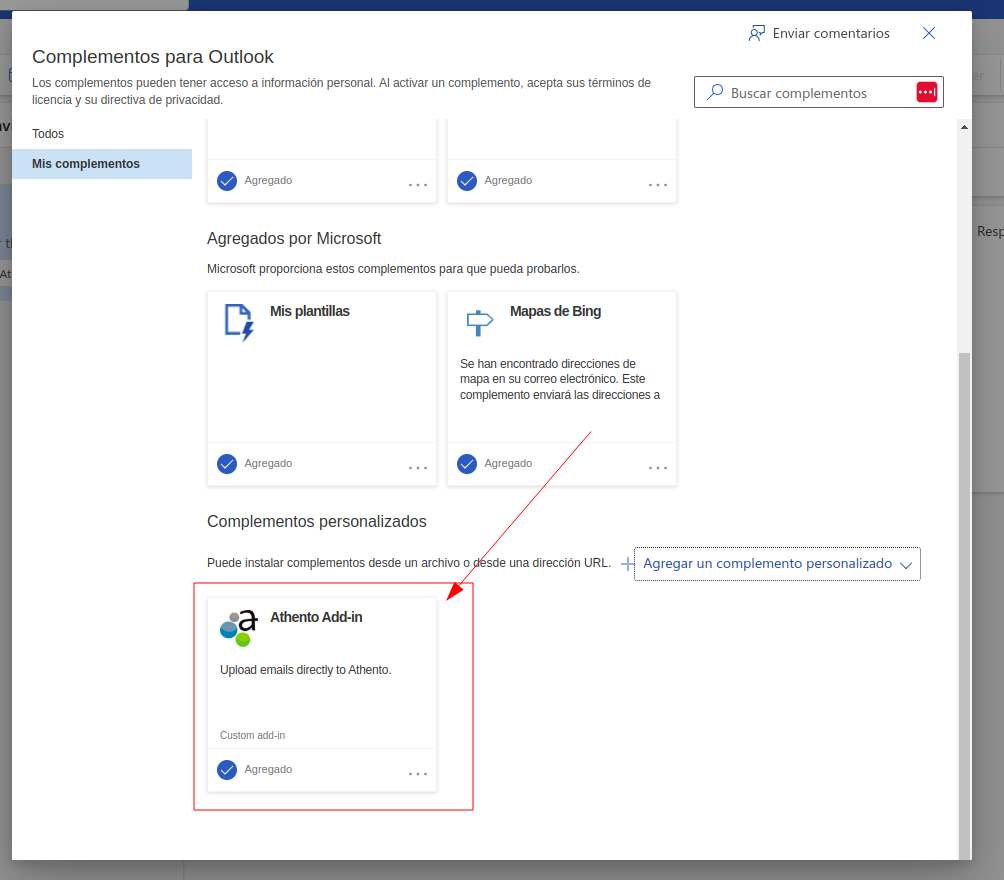This screenshot has width=1004, height=880.
Task: Toggle the Agregado checkmark for Mis plantillas
Action: [x=227, y=464]
